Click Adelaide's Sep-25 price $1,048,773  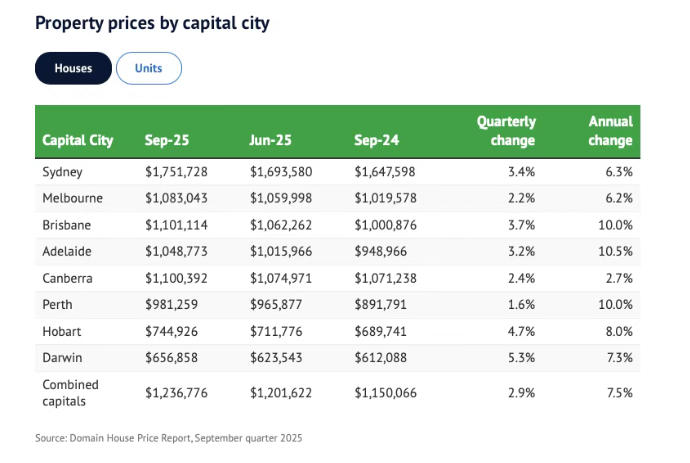[x=179, y=251]
